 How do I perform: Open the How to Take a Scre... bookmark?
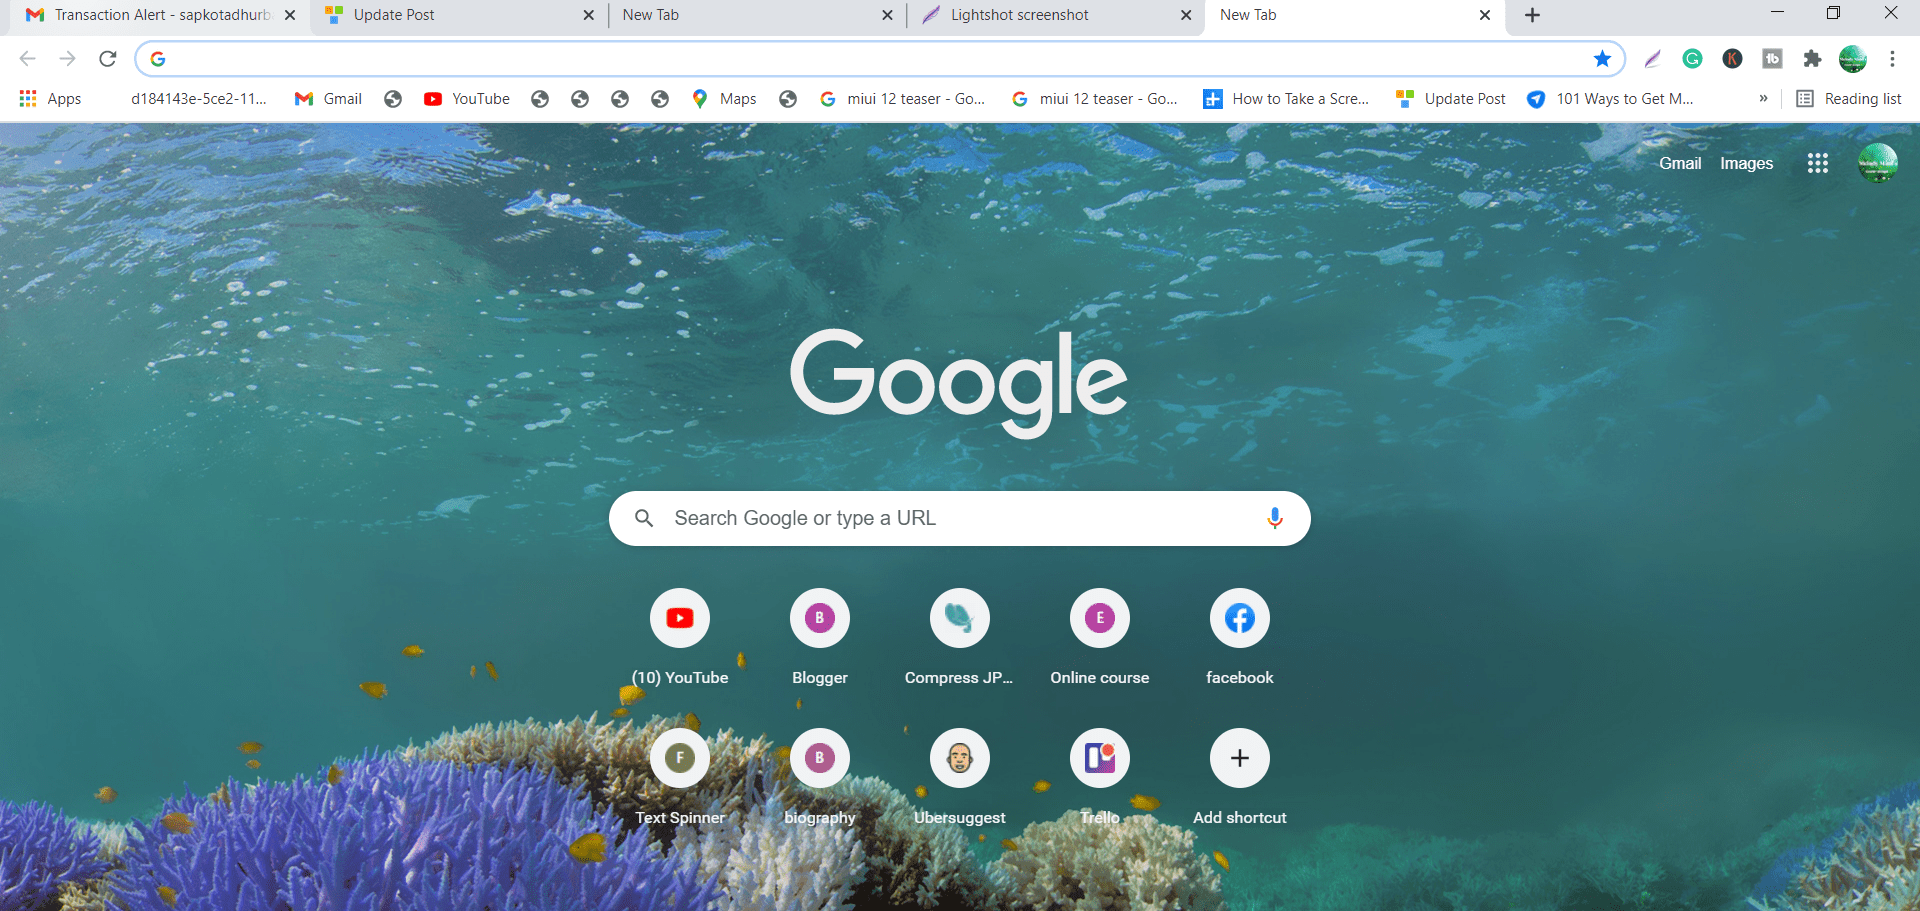1286,99
